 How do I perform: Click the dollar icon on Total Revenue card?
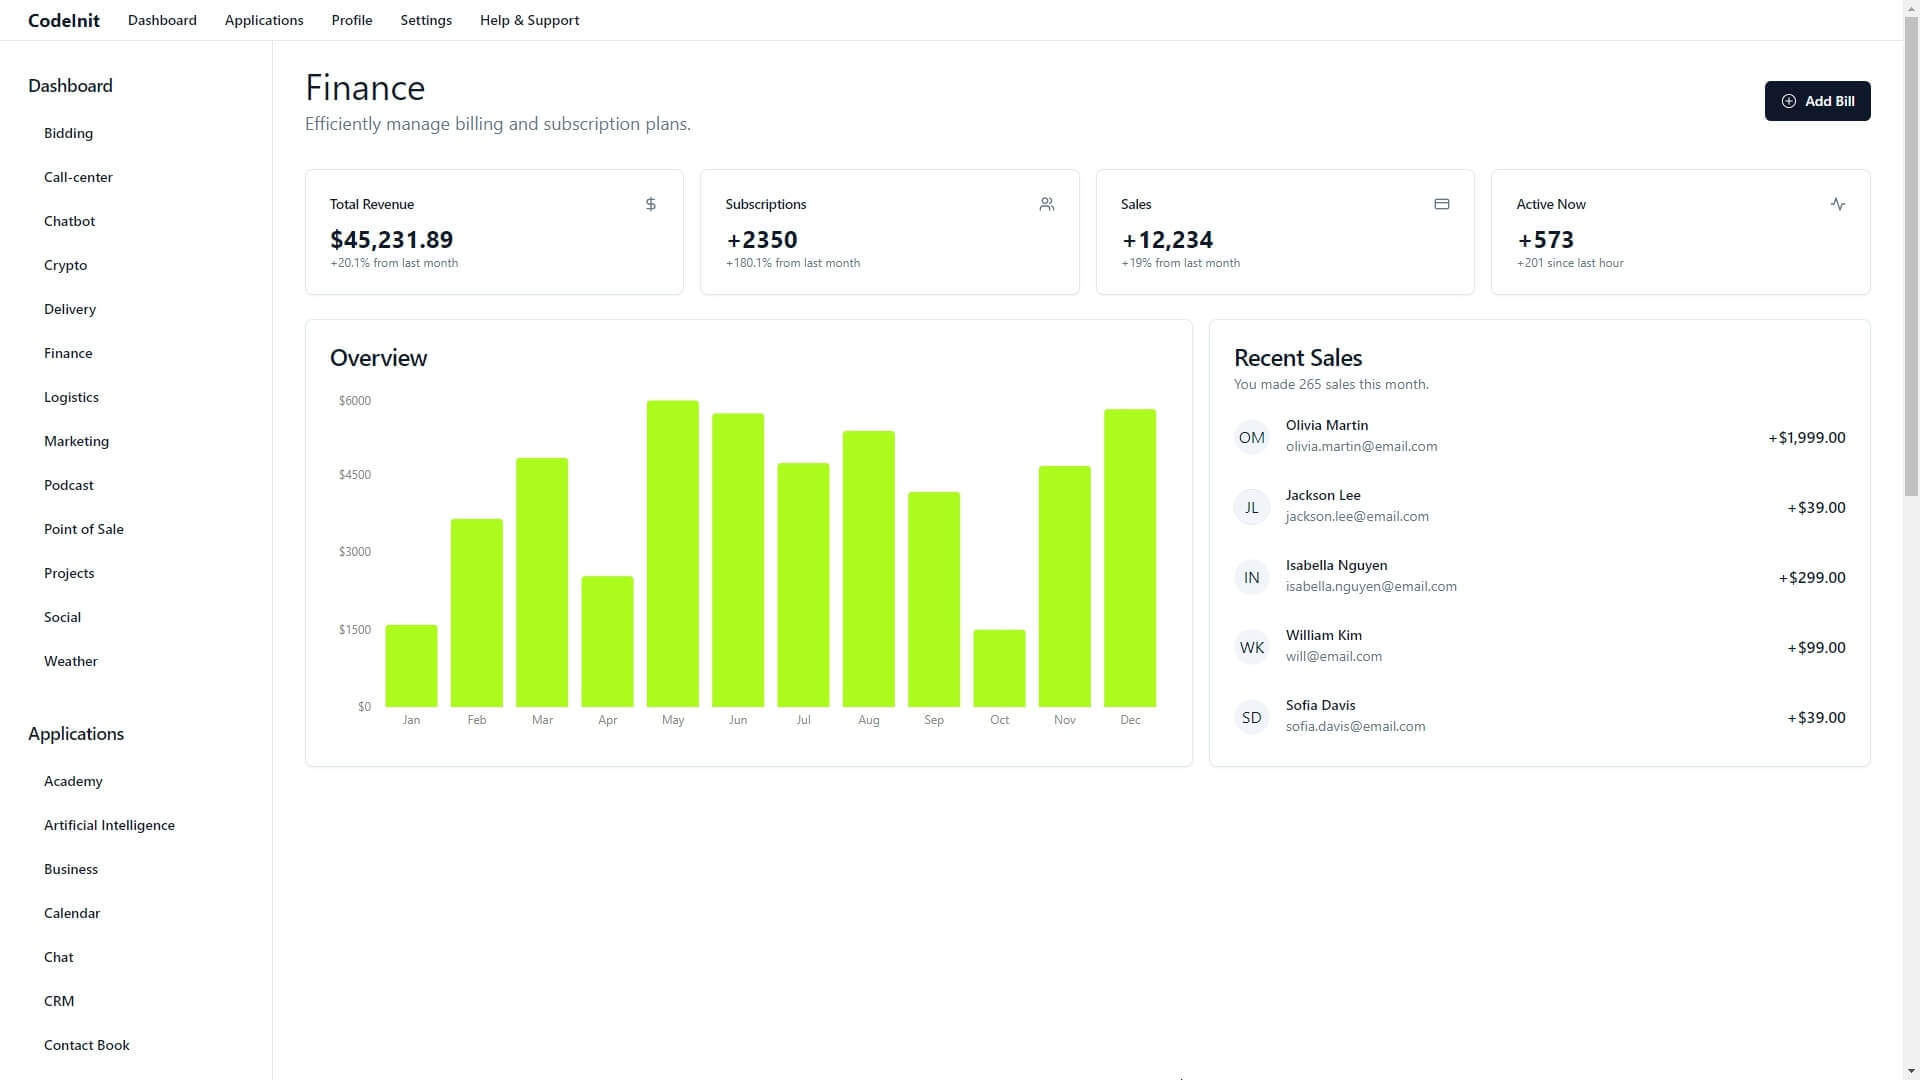(650, 204)
